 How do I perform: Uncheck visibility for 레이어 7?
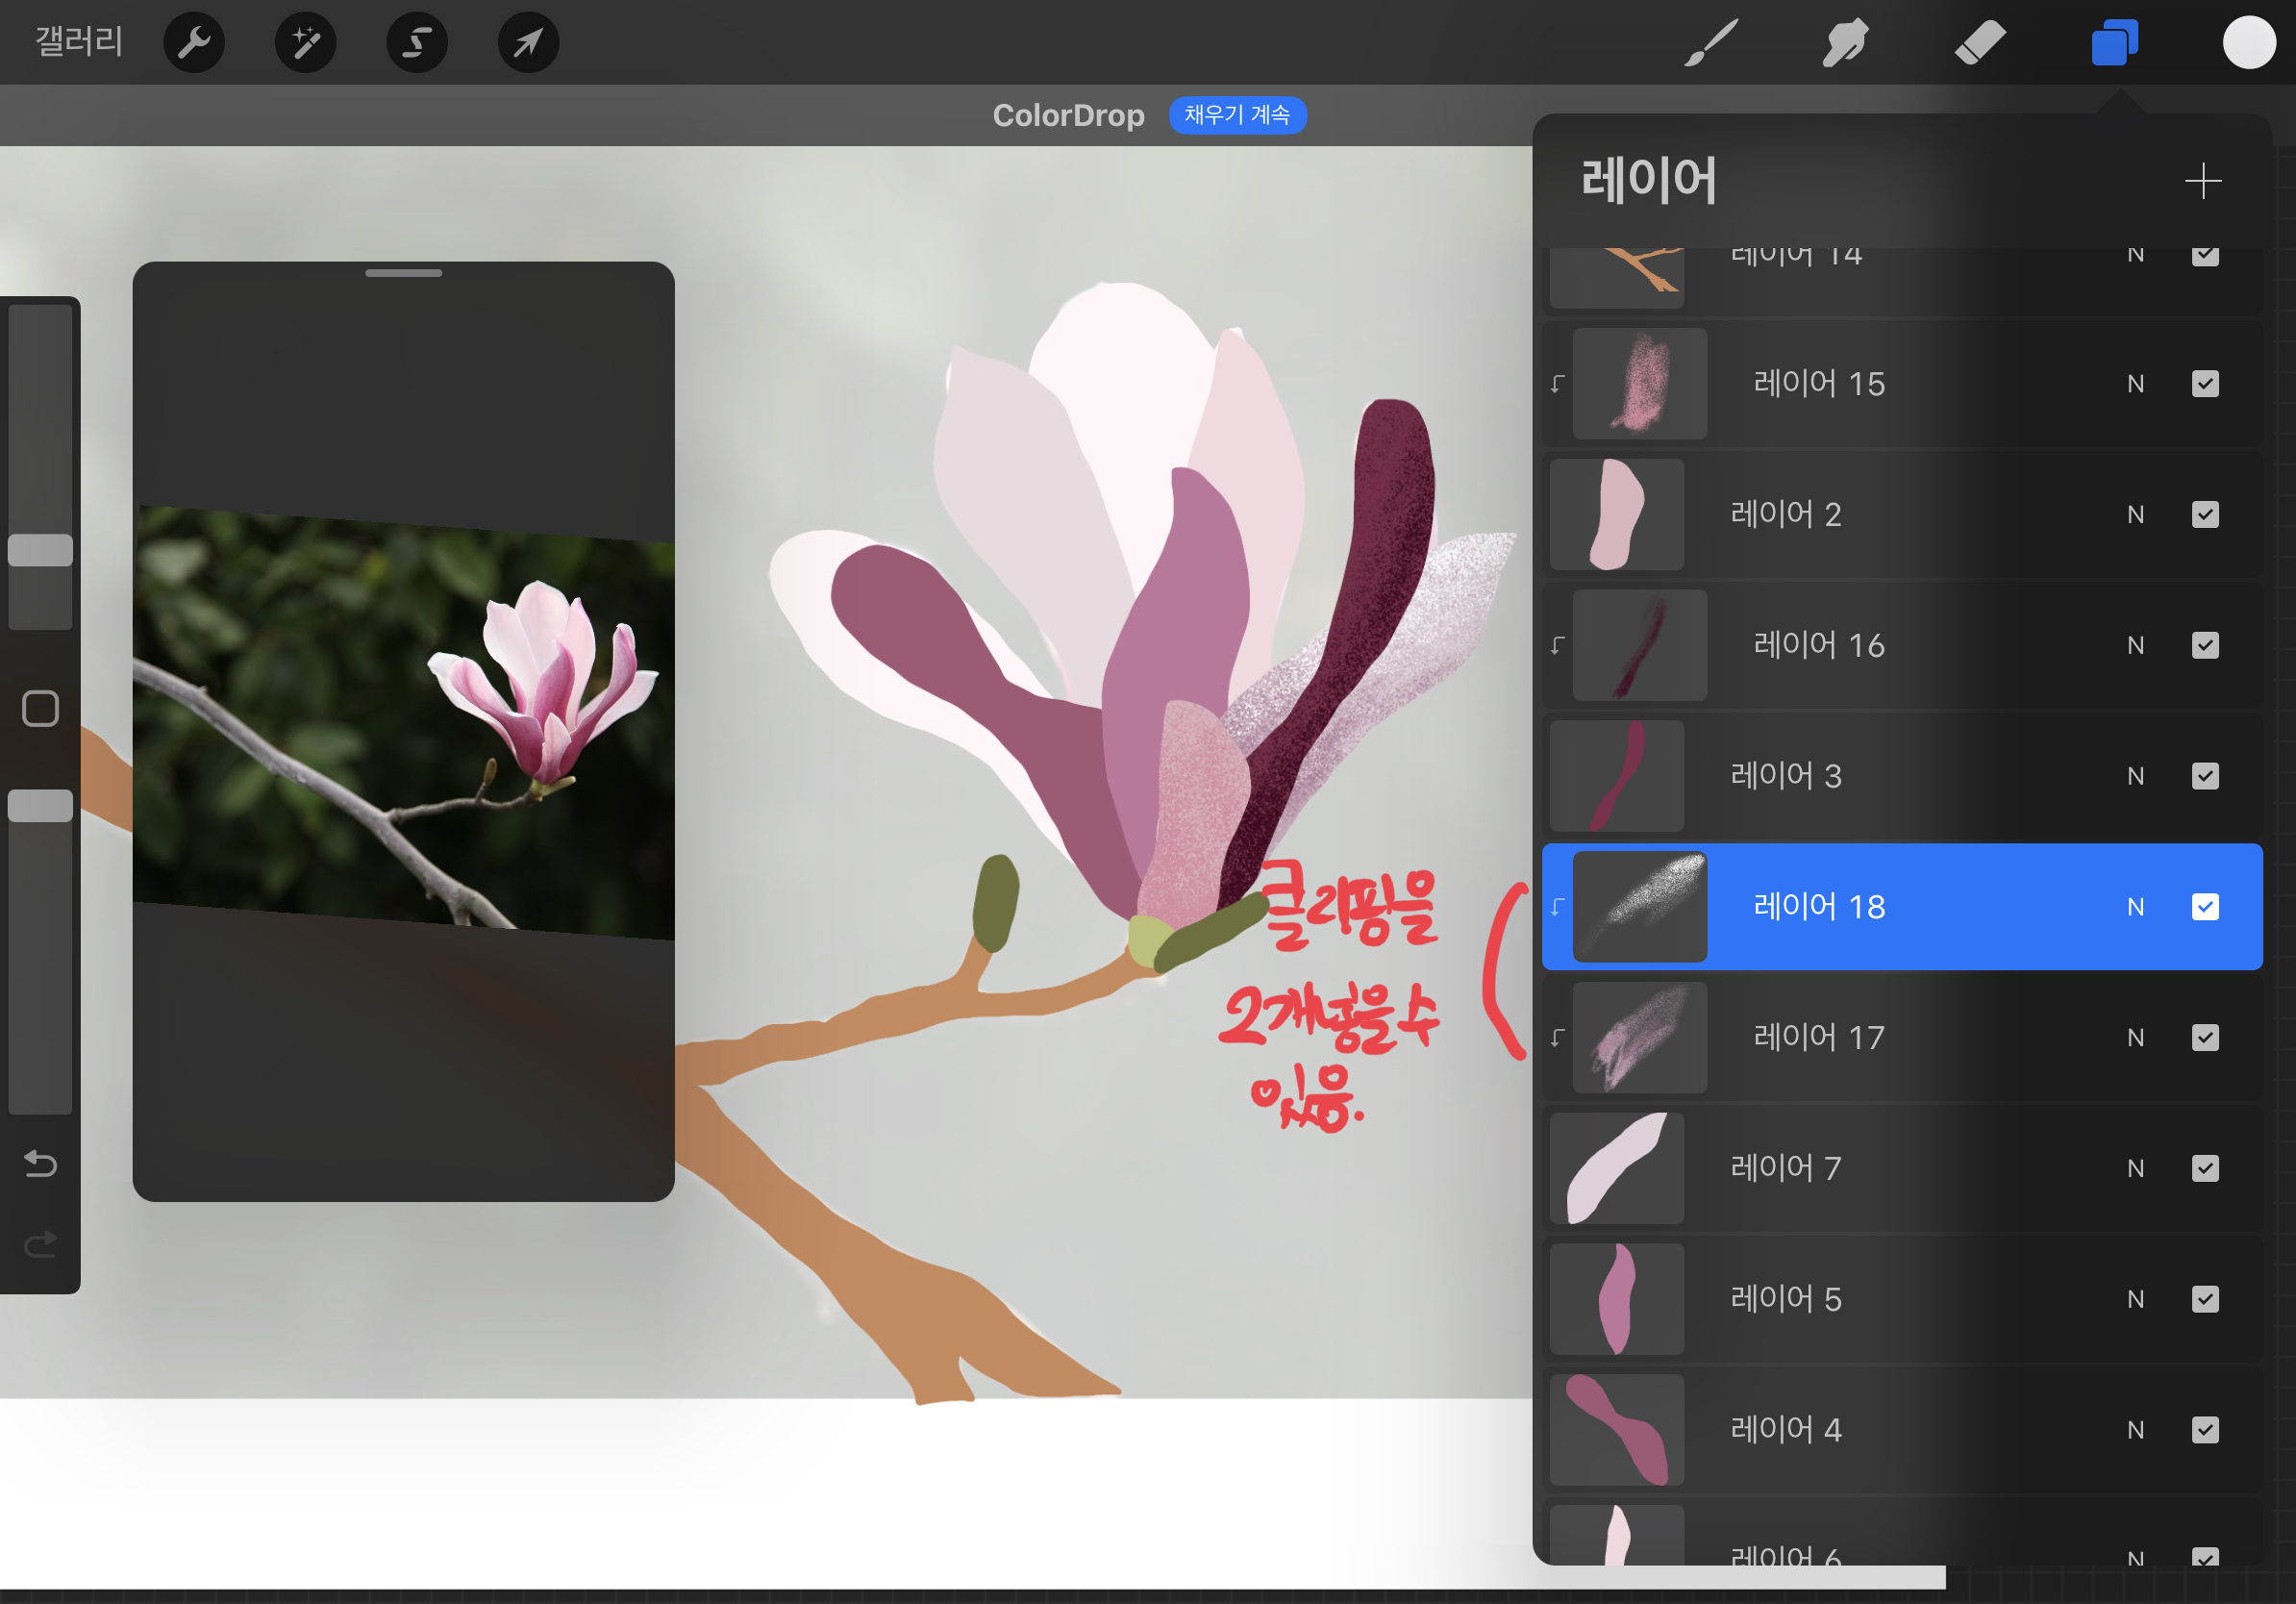click(2204, 1168)
